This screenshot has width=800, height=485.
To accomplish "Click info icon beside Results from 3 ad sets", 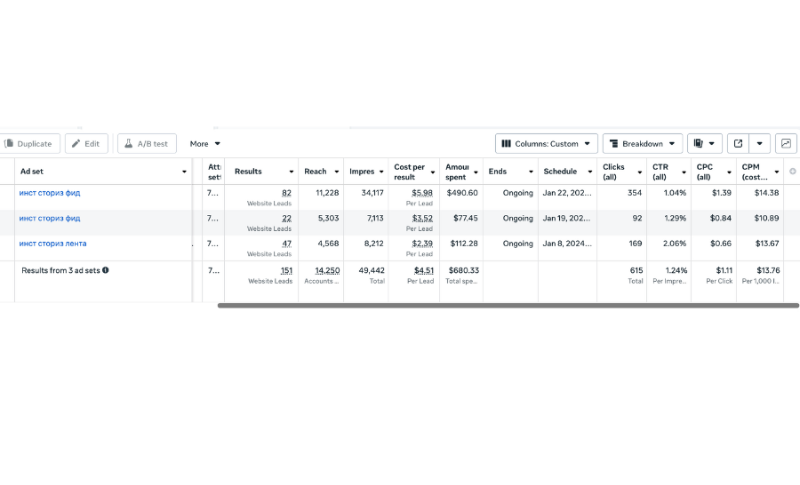I will pos(106,270).
